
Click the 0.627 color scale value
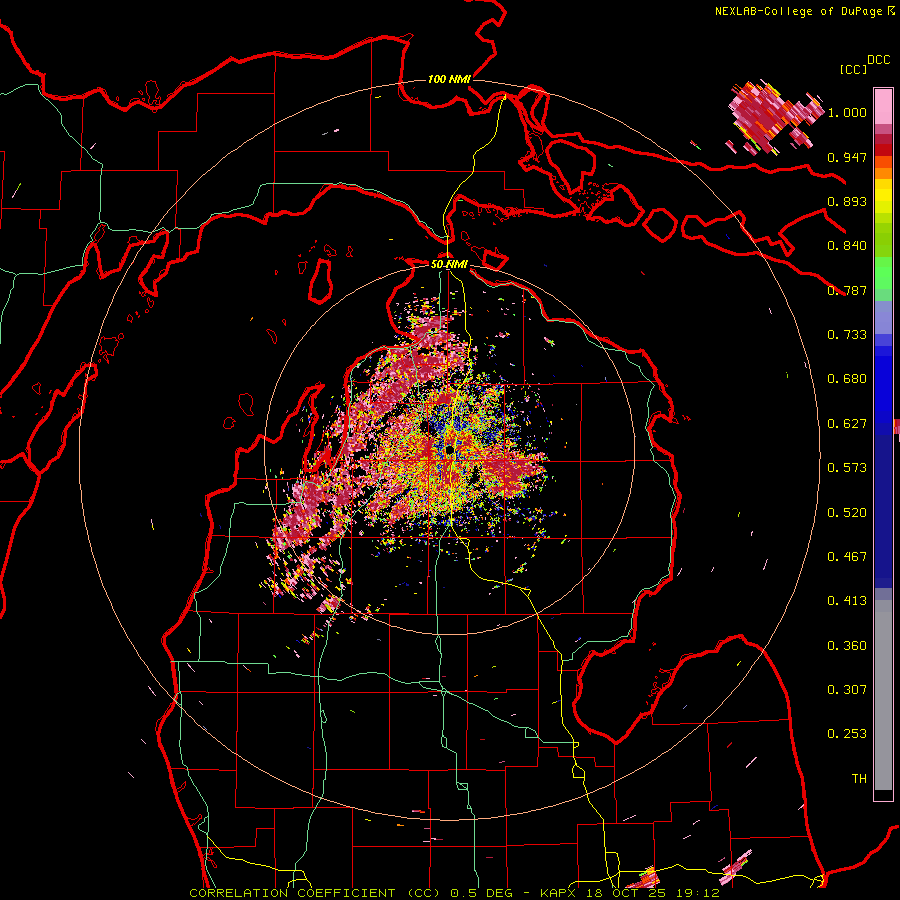[x=847, y=424]
